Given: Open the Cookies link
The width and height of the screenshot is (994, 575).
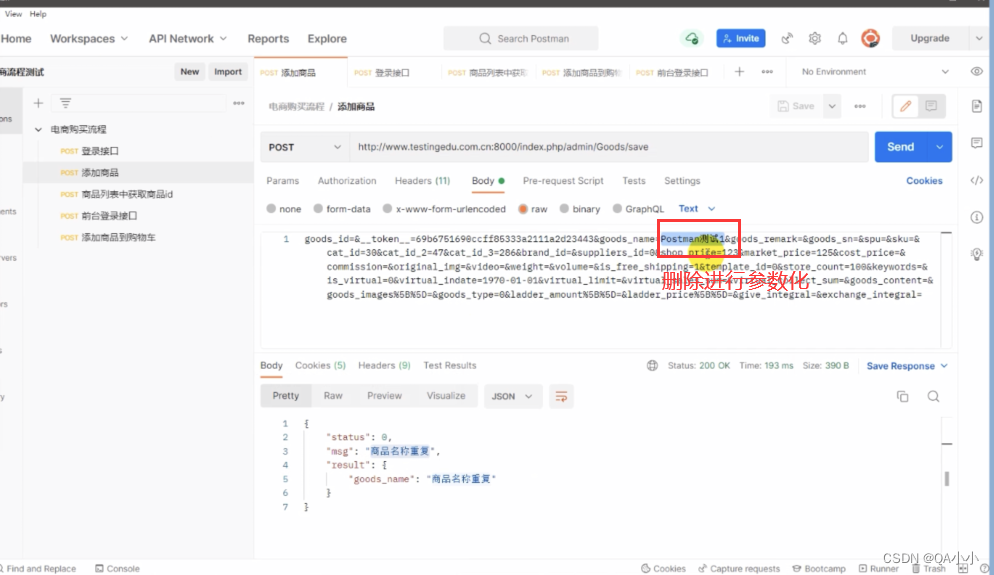Looking at the screenshot, I should [x=924, y=181].
